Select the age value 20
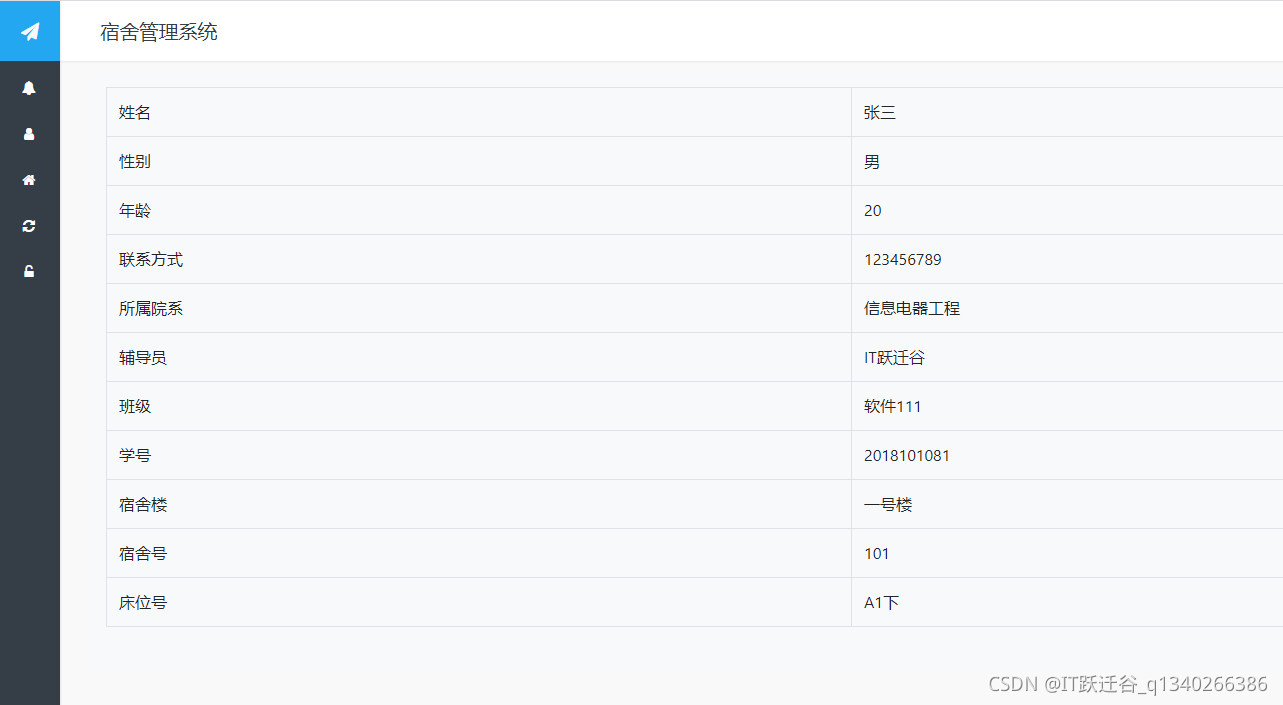The image size is (1283, 705). pyautogui.click(x=873, y=211)
